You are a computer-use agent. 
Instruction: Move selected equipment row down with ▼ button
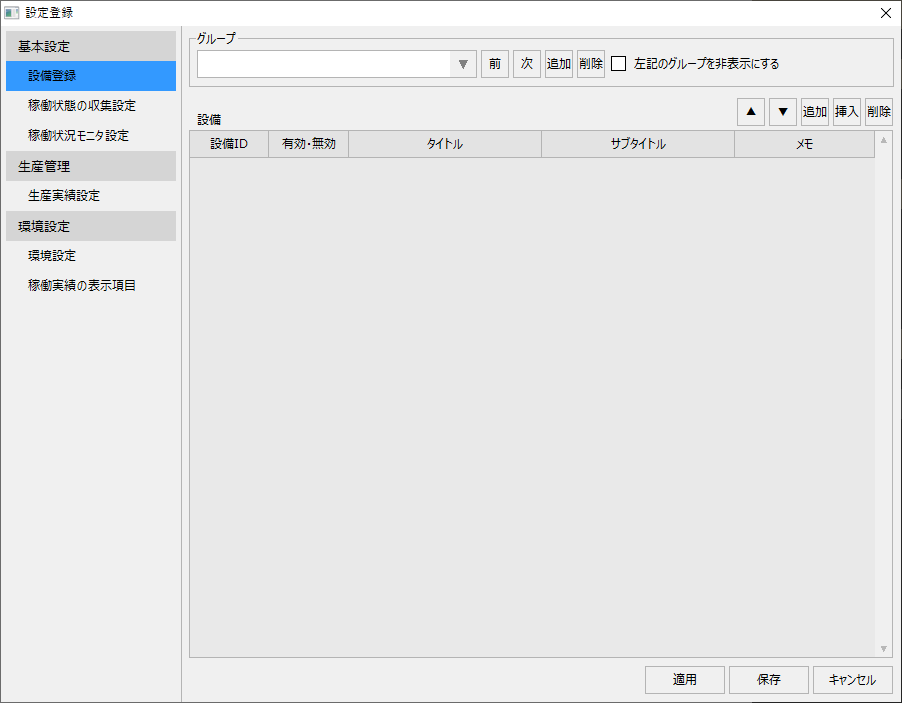(x=782, y=111)
